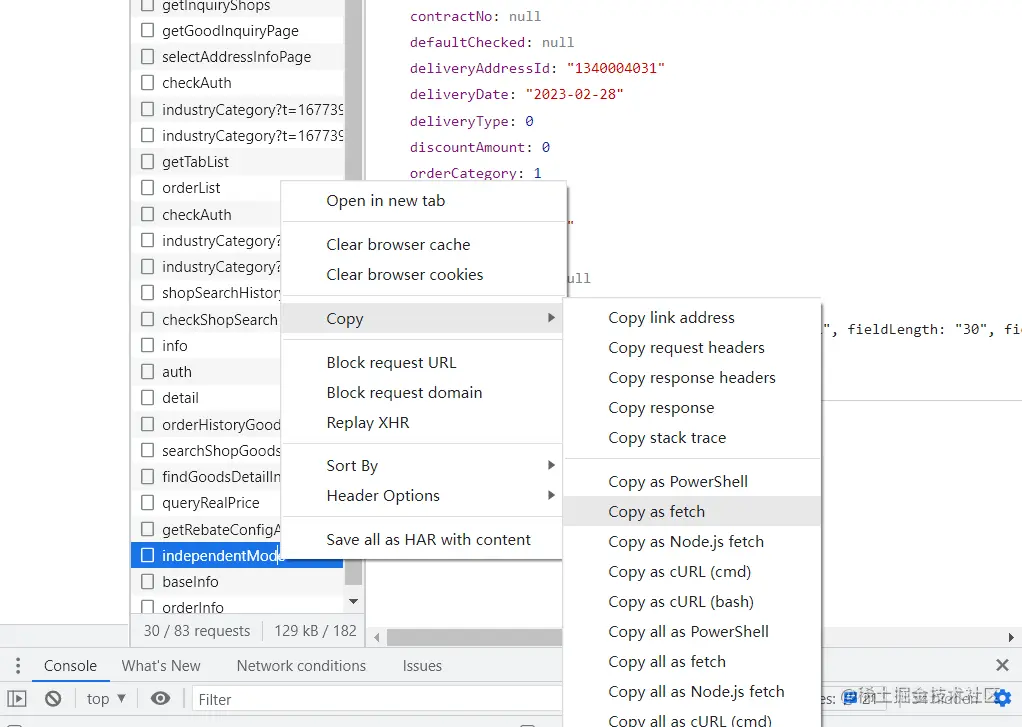1022x727 pixels.
Task: Expand the Header Options submenu
Action: coord(424,496)
